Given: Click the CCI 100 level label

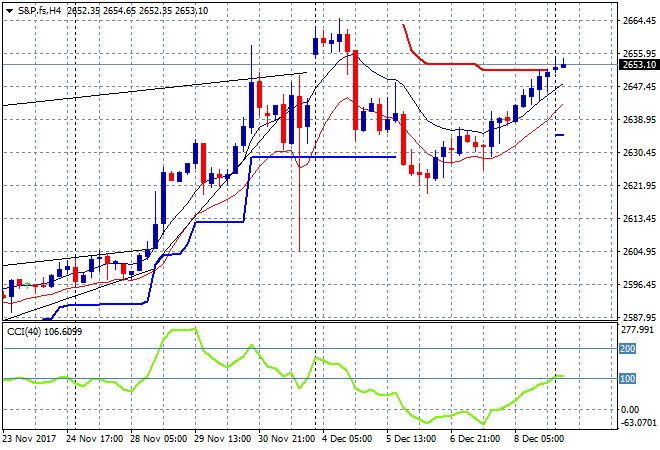Looking at the screenshot, I should 627,378.
